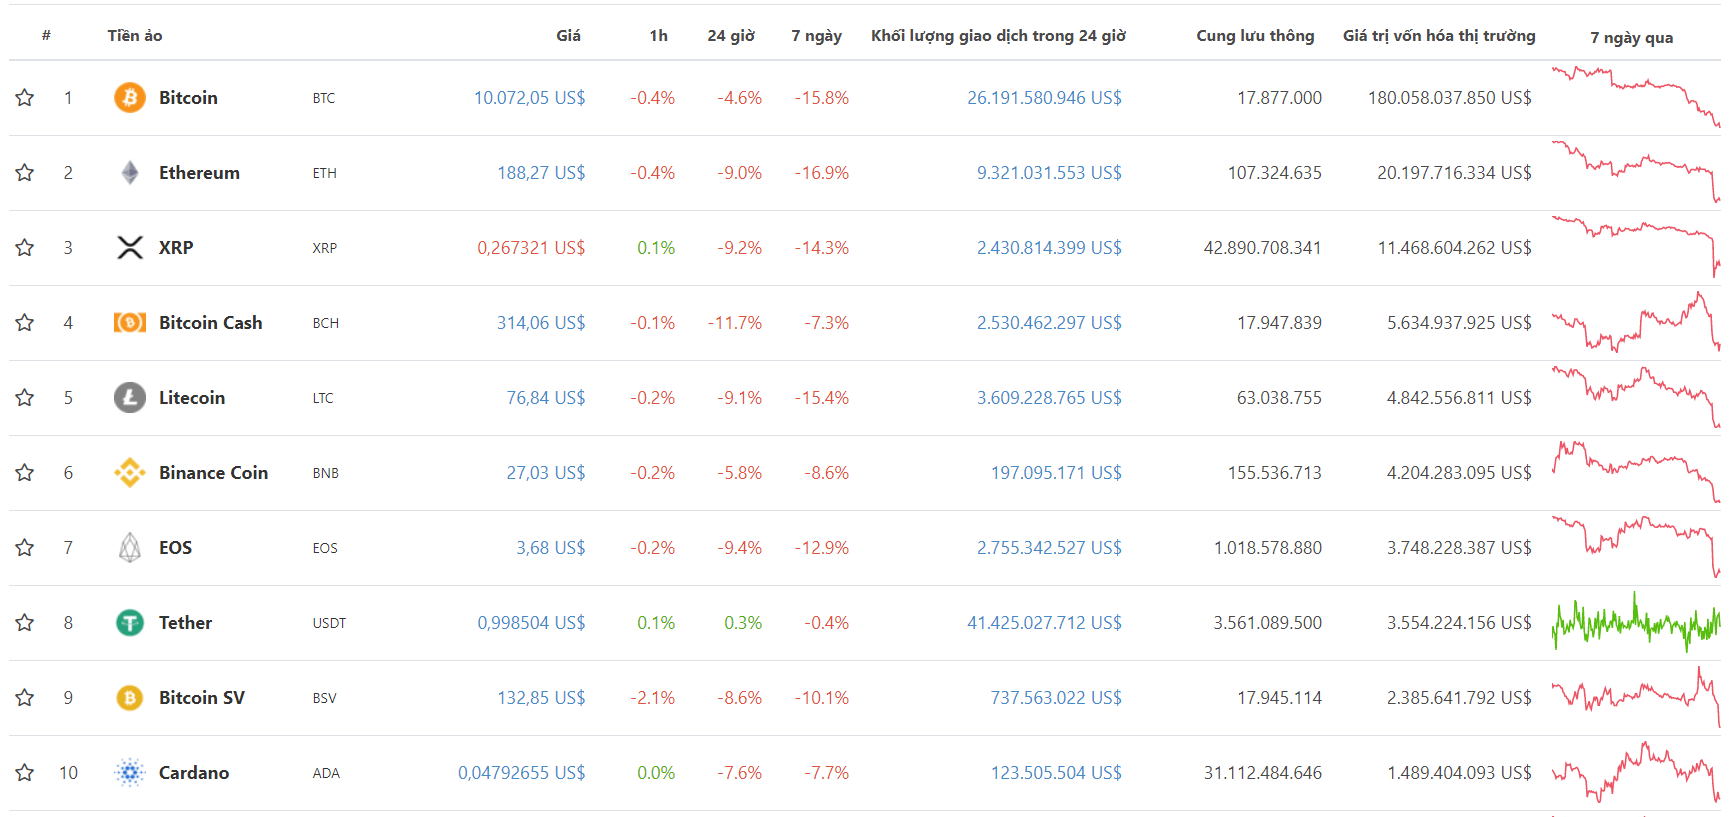This screenshot has width=1734, height=817.
Task: Open Bitcoin 7-day sparkline chart
Action: click(1636, 96)
